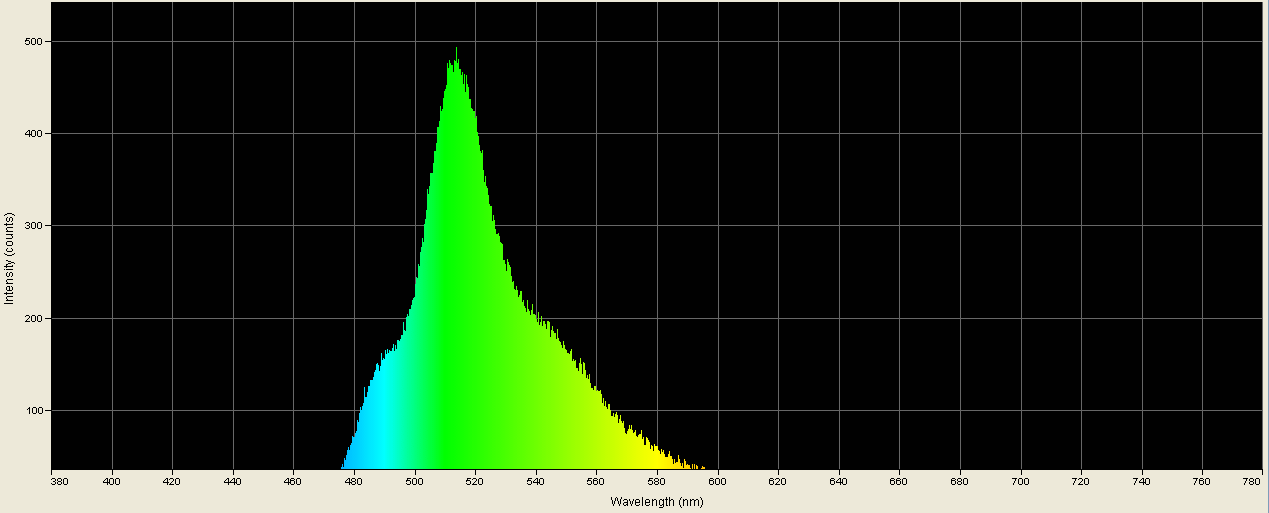Image resolution: width=1269 pixels, height=513 pixels.
Task: Click the 480 wavelength axis label
Action: (x=355, y=481)
